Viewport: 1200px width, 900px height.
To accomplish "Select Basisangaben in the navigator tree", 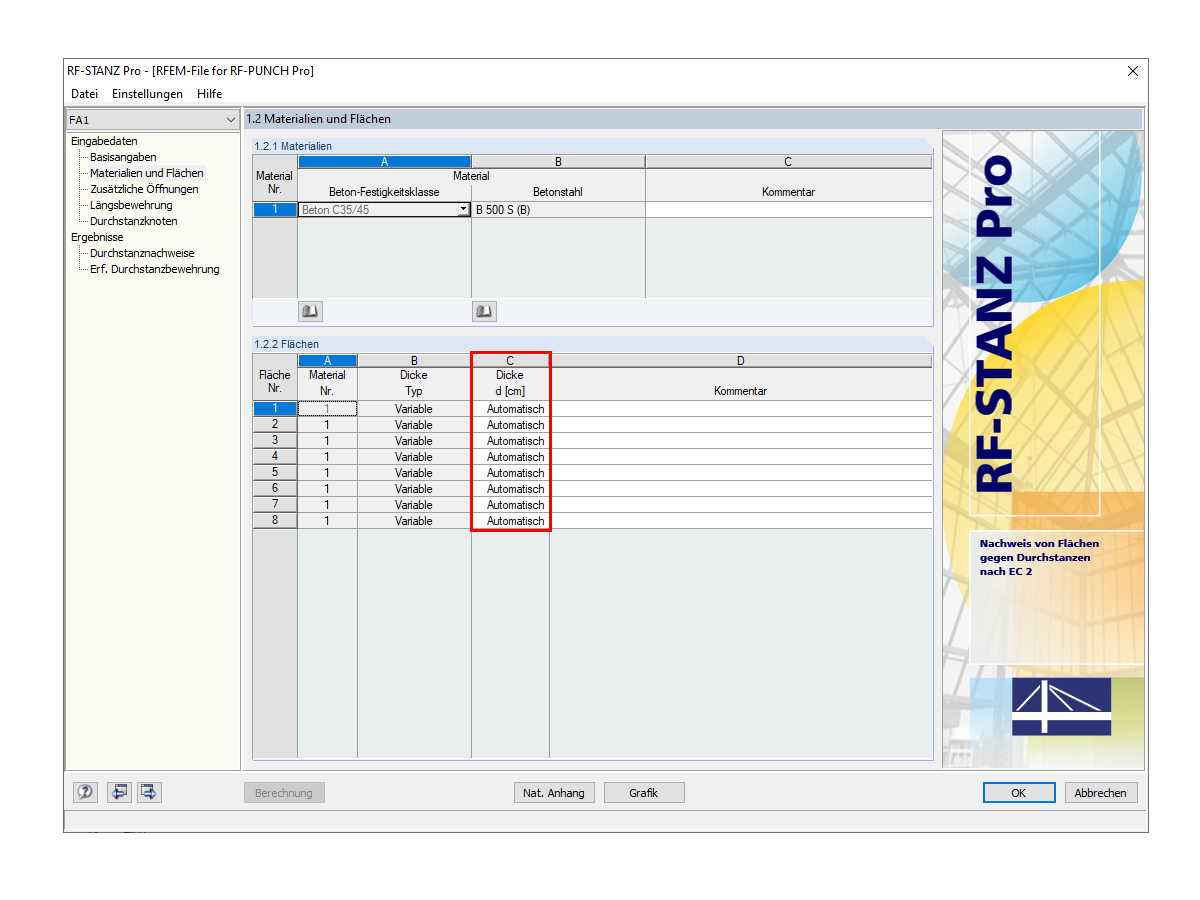I will coord(123,157).
